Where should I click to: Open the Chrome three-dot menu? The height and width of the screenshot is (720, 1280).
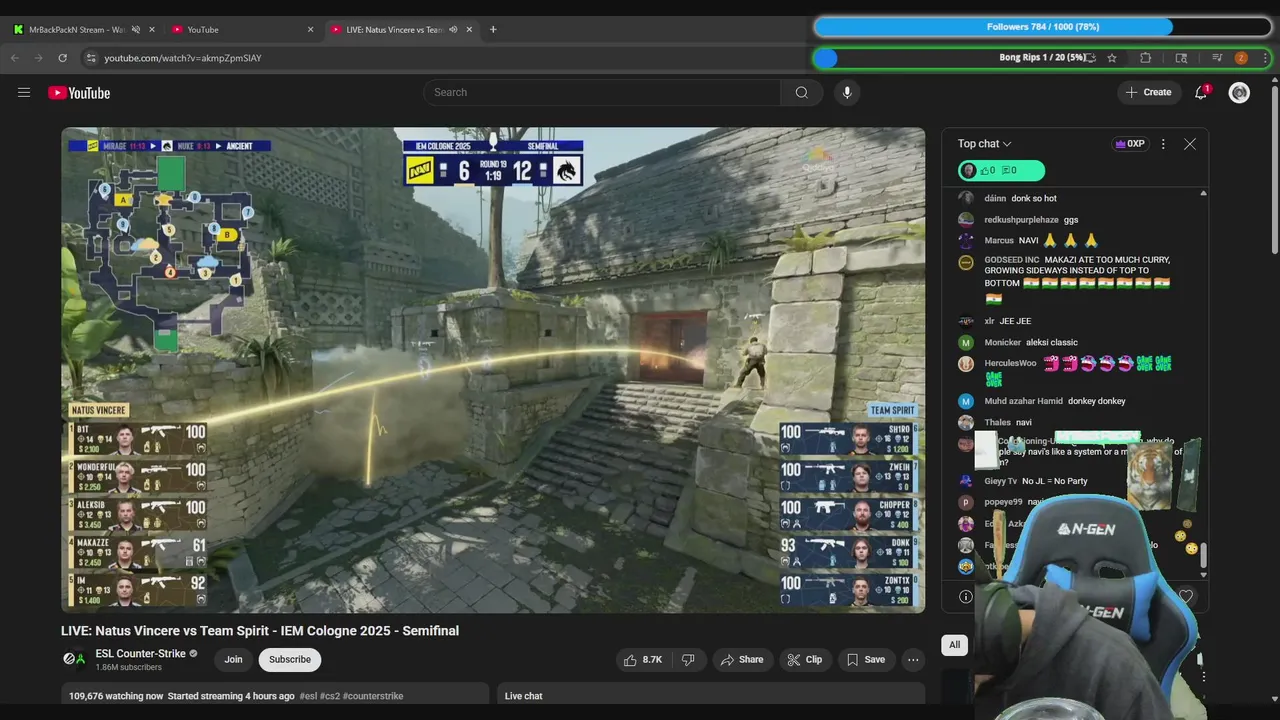click(x=1265, y=58)
